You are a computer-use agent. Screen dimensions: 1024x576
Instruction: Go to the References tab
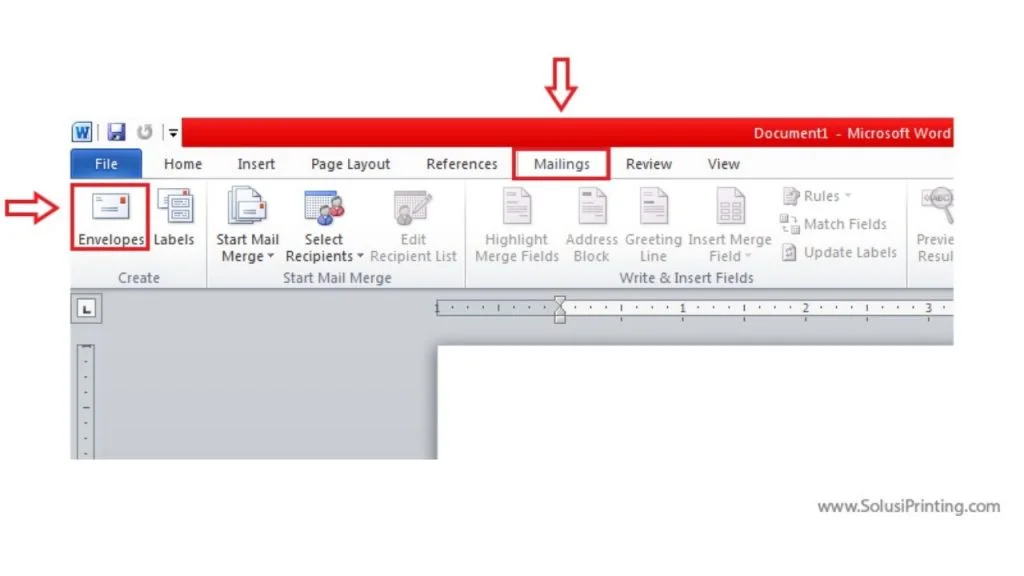click(462, 164)
